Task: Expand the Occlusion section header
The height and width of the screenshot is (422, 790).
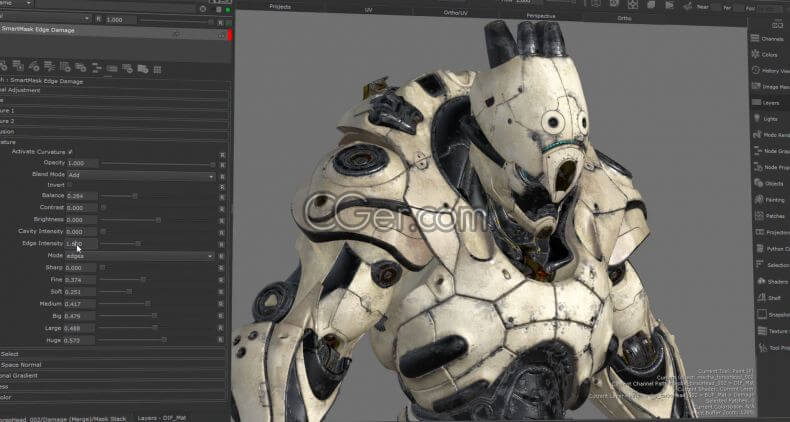Action: (115, 131)
